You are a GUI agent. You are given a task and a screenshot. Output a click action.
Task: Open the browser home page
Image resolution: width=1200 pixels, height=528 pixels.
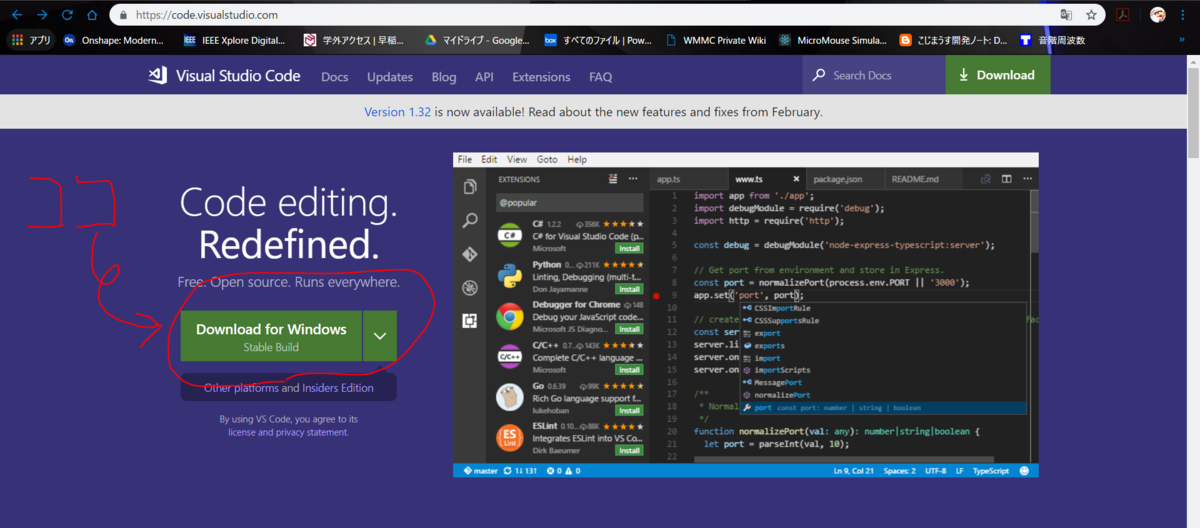tap(92, 15)
